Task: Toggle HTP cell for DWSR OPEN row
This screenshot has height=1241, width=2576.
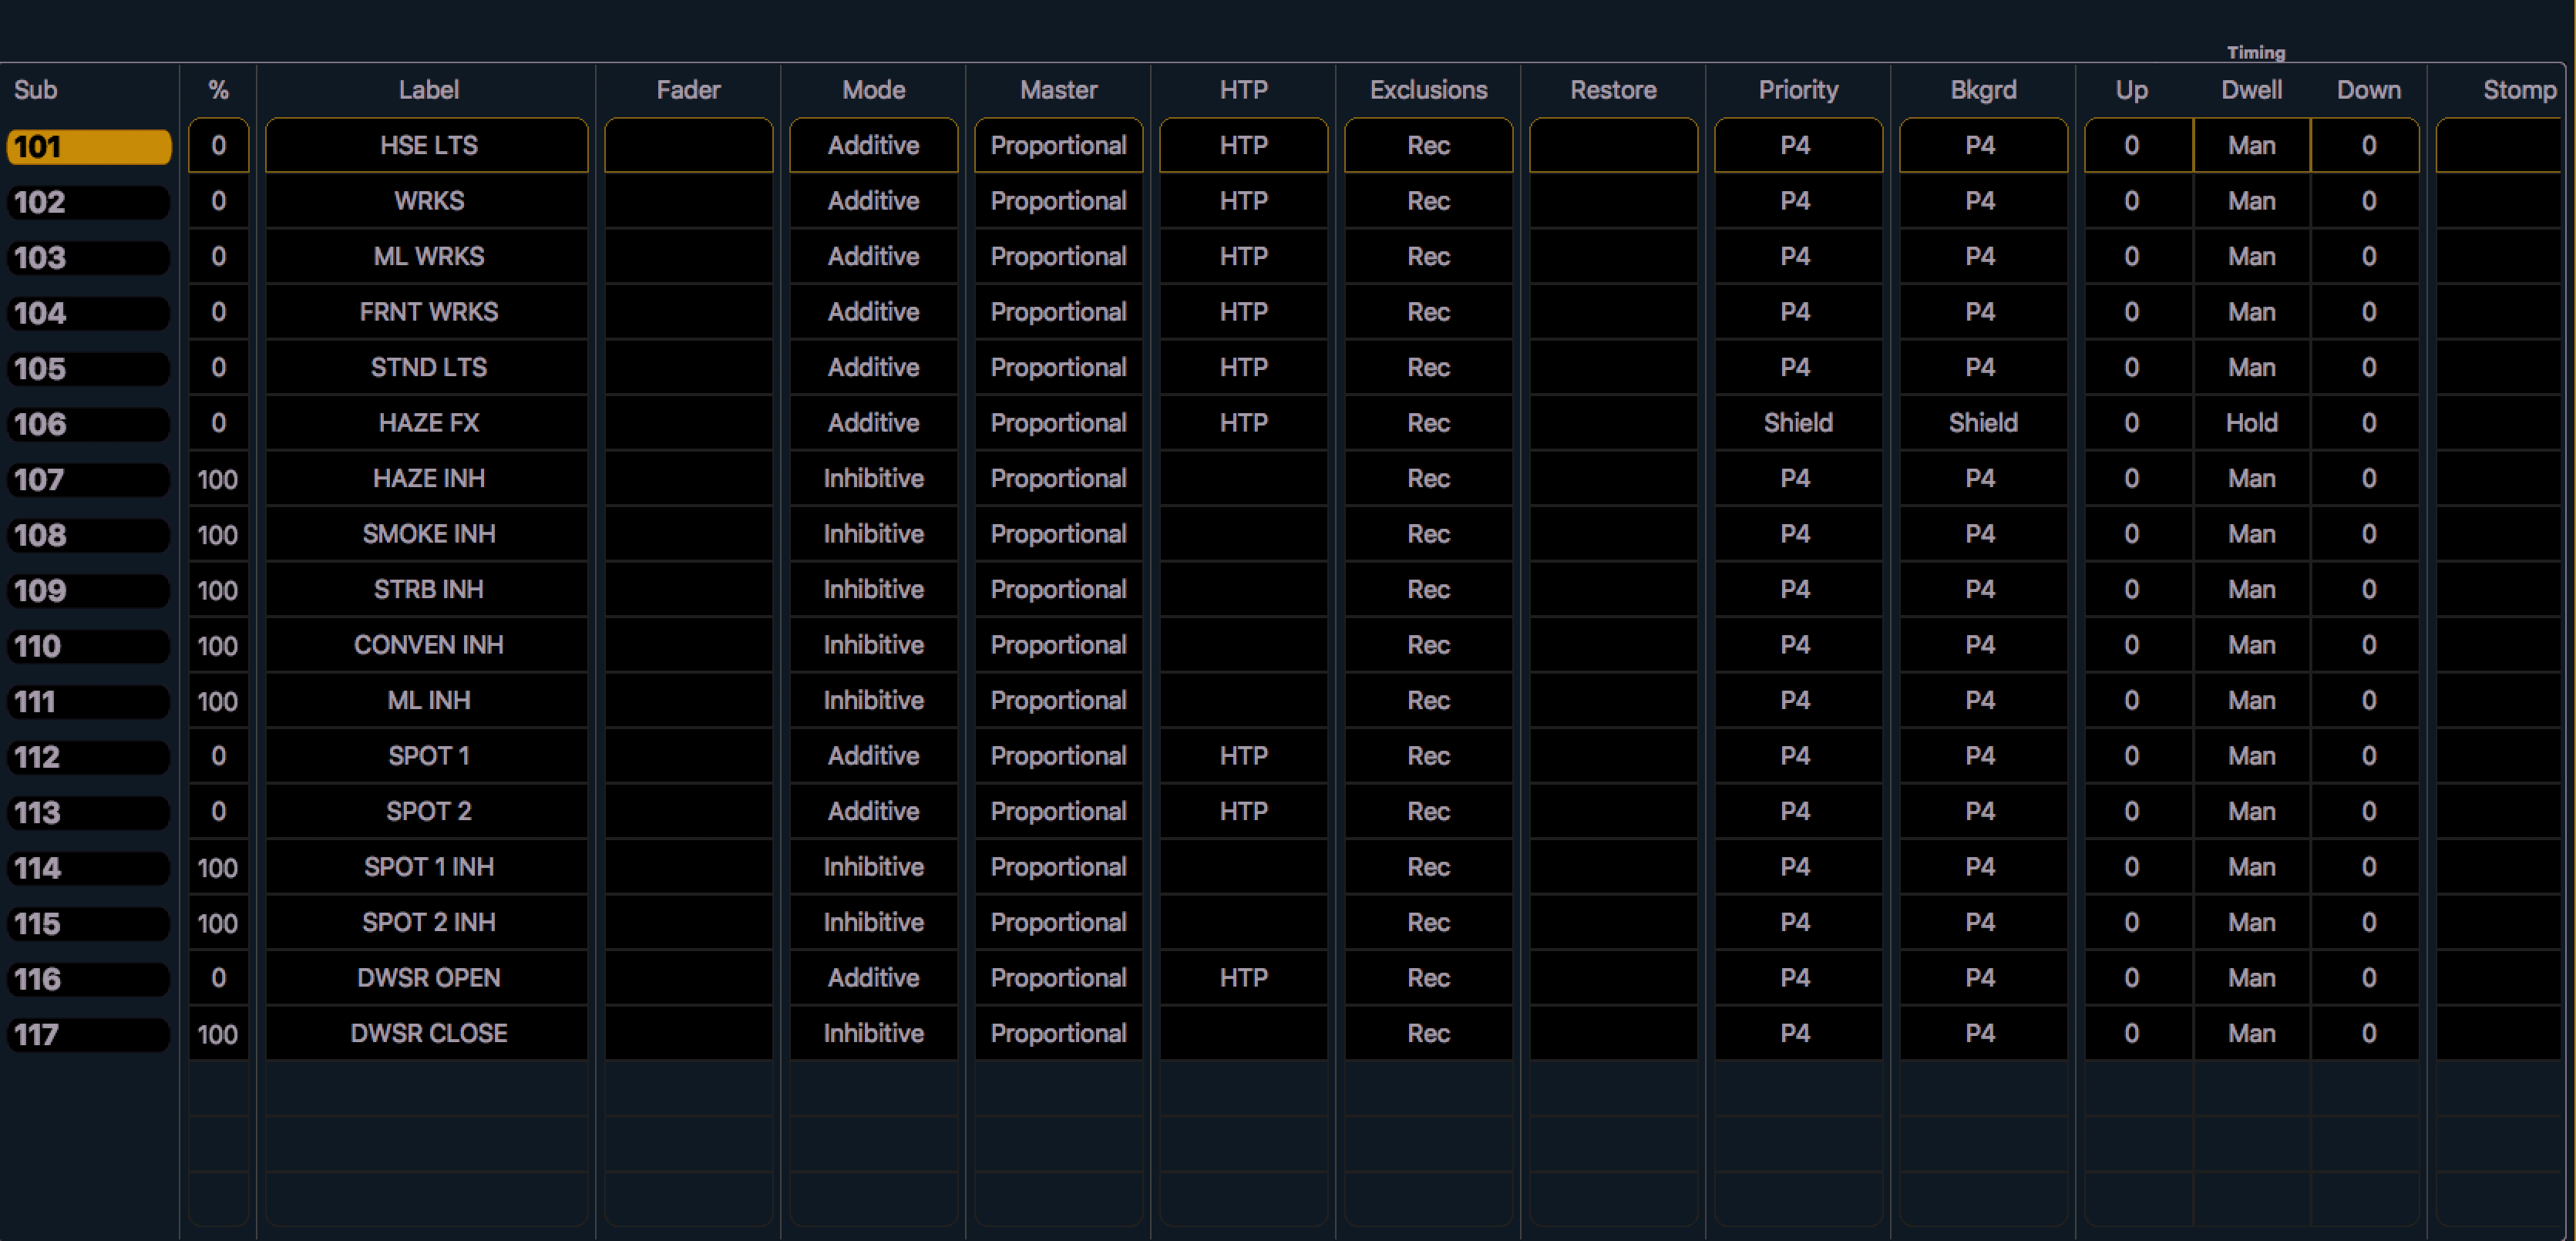Action: 1243,978
